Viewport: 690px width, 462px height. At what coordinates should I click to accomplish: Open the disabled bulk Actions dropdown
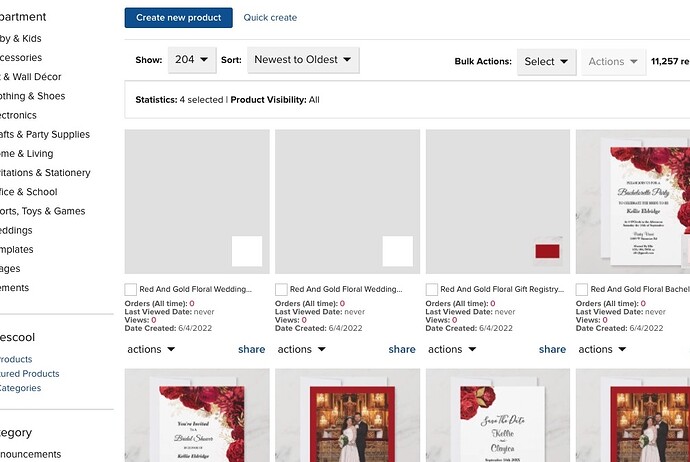coord(613,62)
